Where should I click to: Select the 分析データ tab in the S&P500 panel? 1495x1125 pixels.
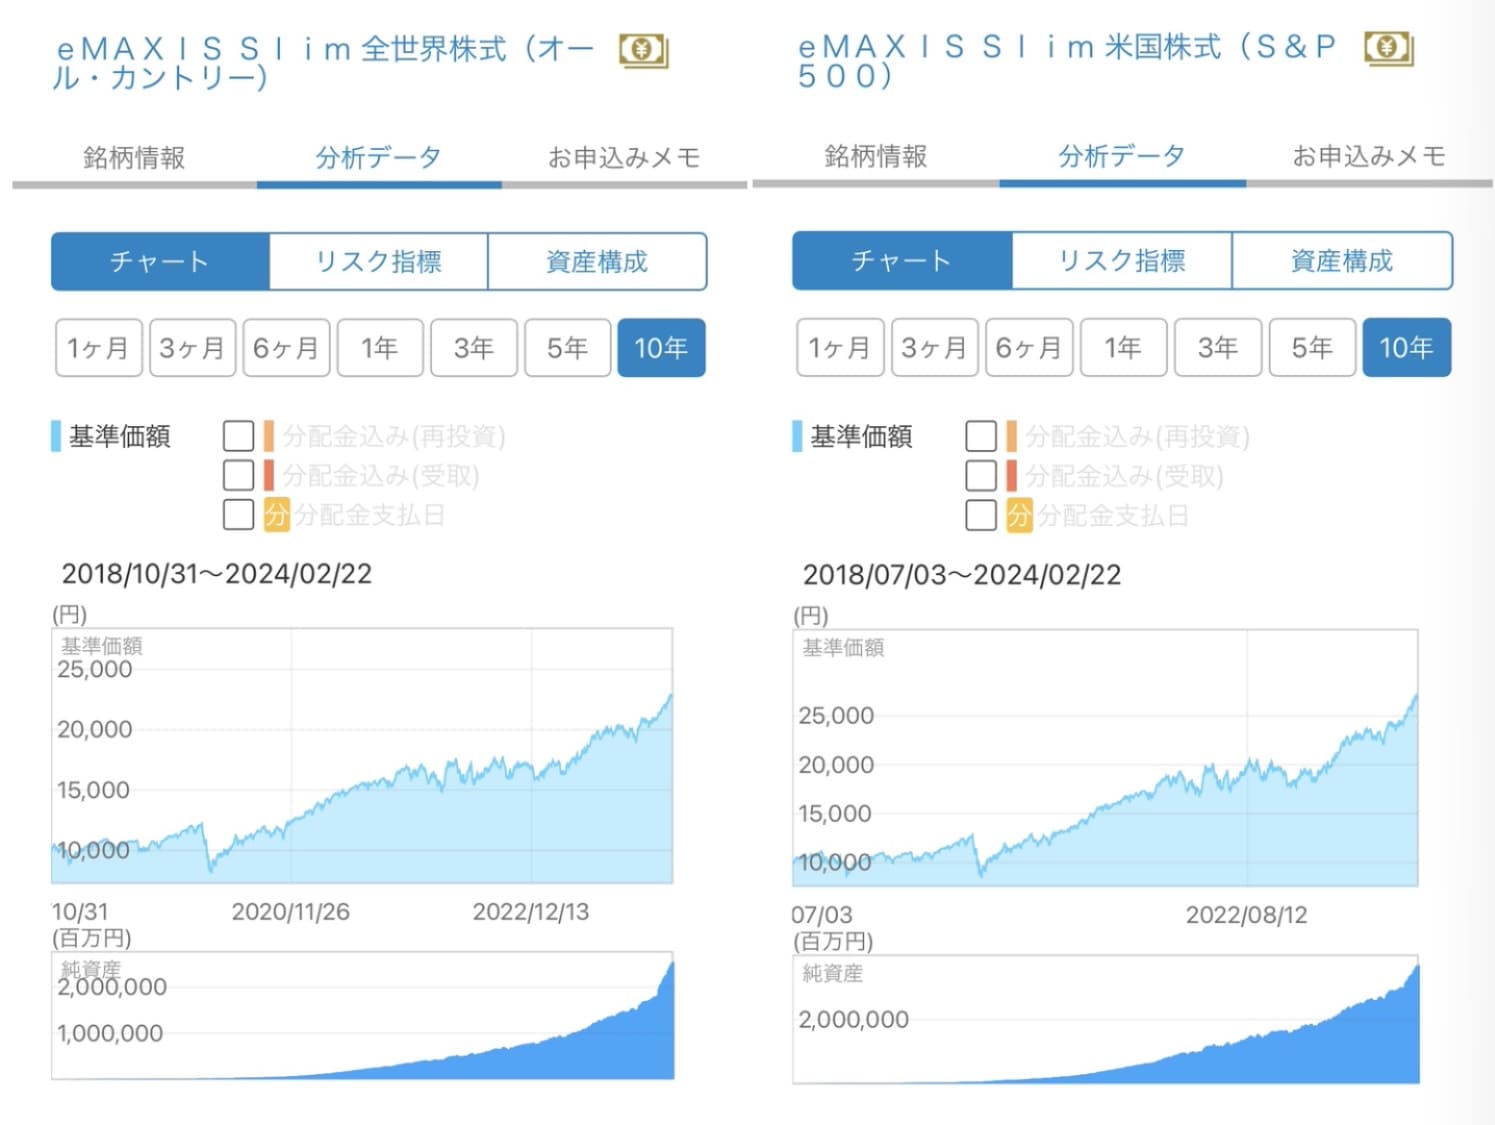(x=1122, y=157)
